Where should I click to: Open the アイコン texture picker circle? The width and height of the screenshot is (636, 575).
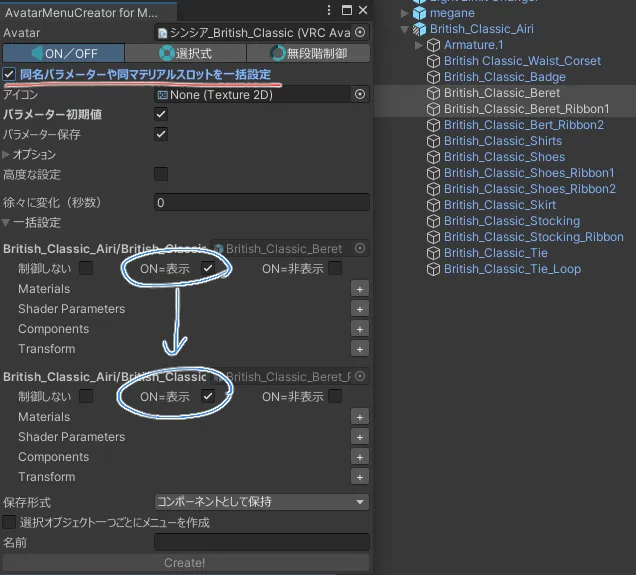point(360,94)
